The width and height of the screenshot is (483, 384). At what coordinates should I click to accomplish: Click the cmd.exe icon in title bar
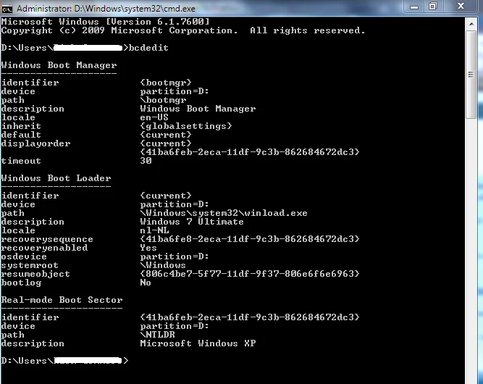(x=7, y=9)
